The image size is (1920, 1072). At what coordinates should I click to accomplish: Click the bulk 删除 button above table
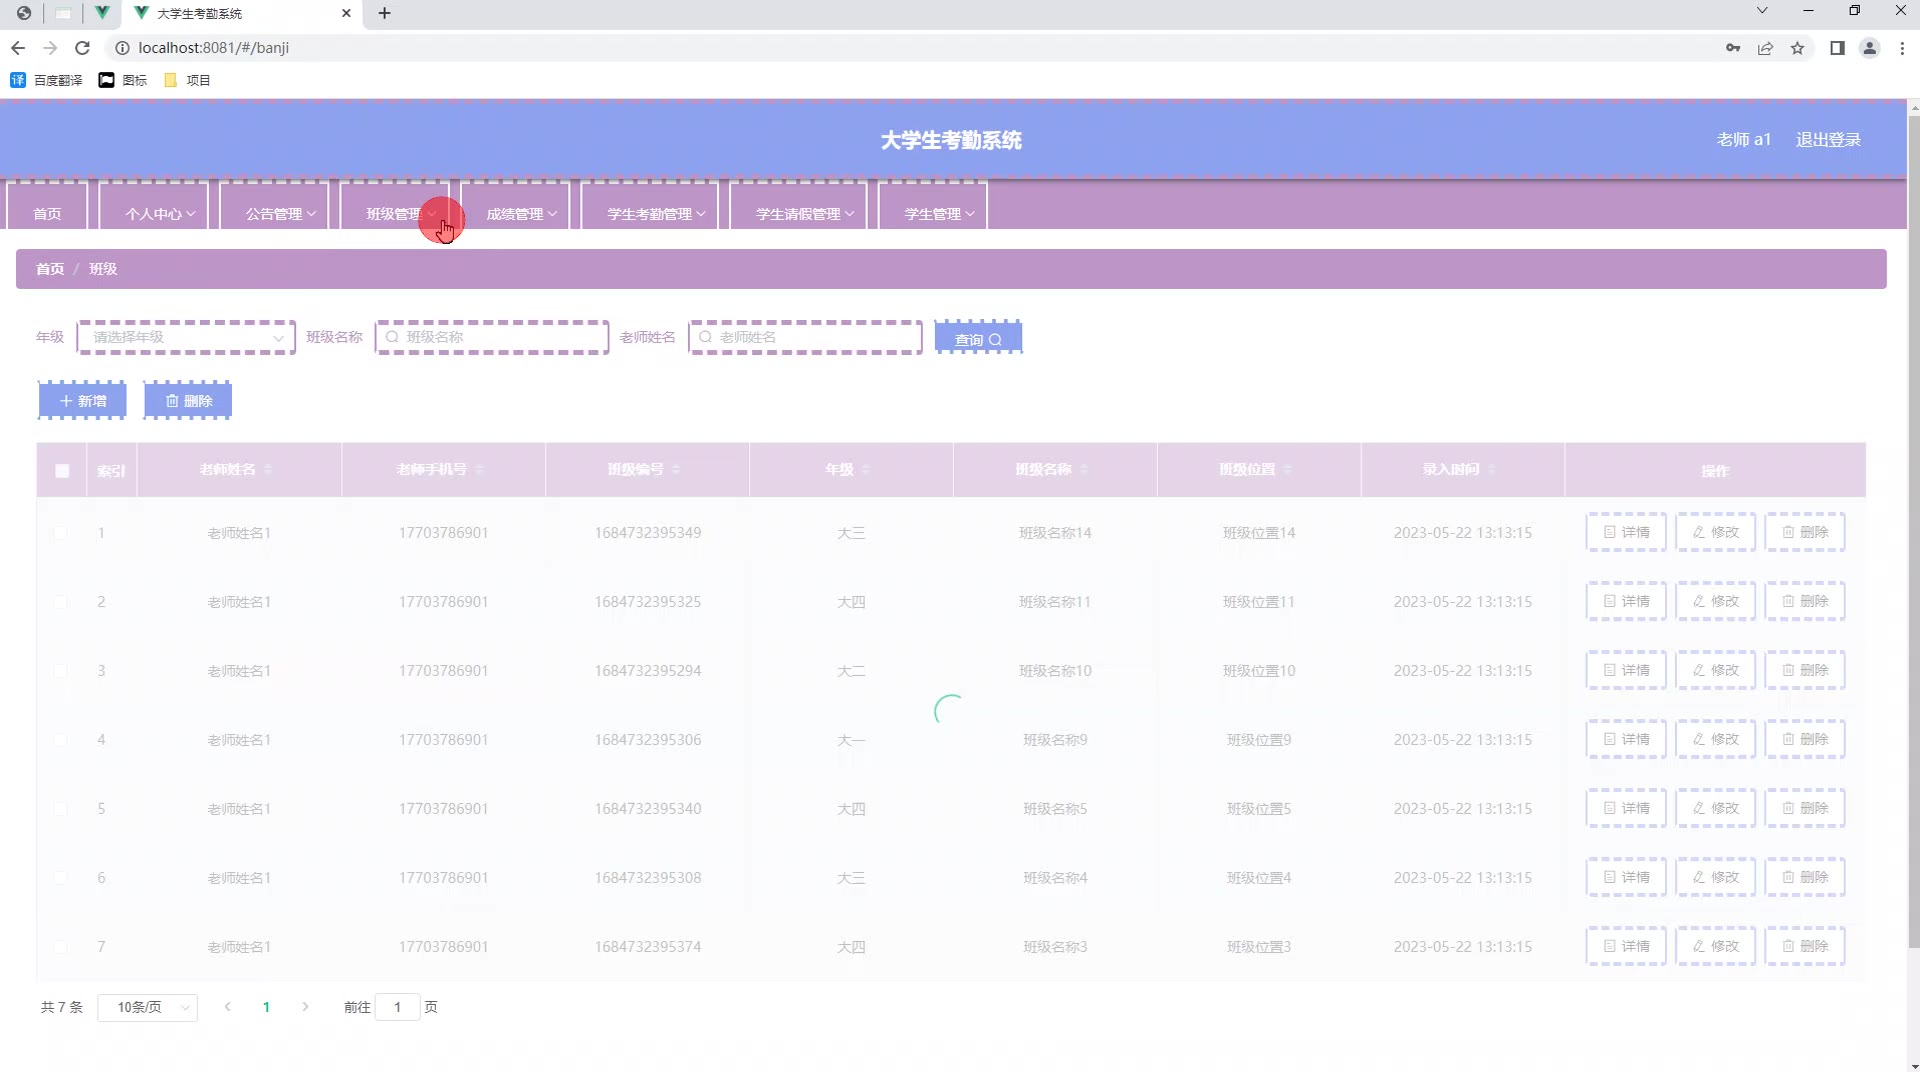pos(188,401)
